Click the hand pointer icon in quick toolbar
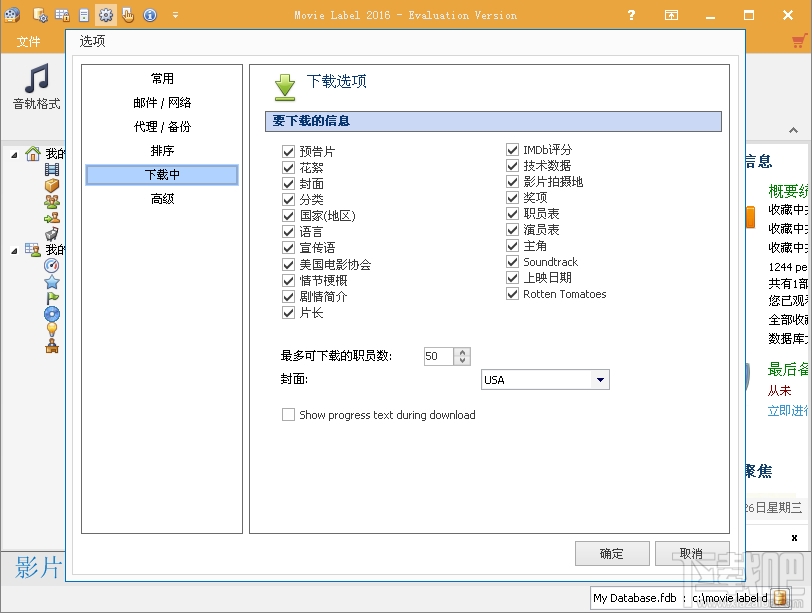This screenshot has height=613, width=812. click(x=128, y=15)
